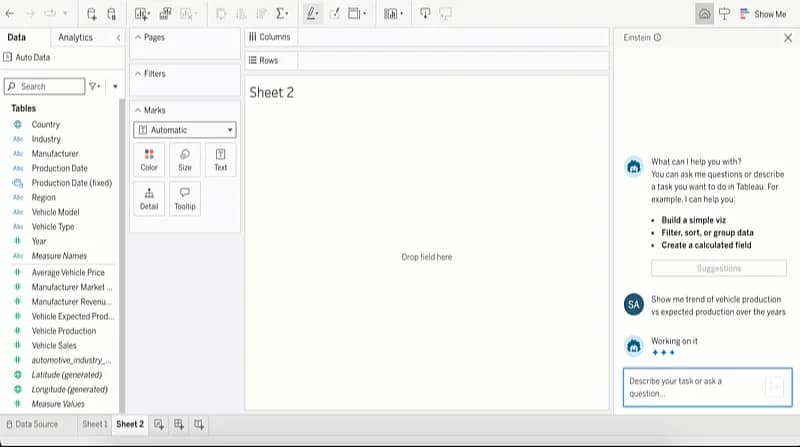Screen dimensions: 800x447
Task: Open the Tooltip marks card
Action: [185, 198]
